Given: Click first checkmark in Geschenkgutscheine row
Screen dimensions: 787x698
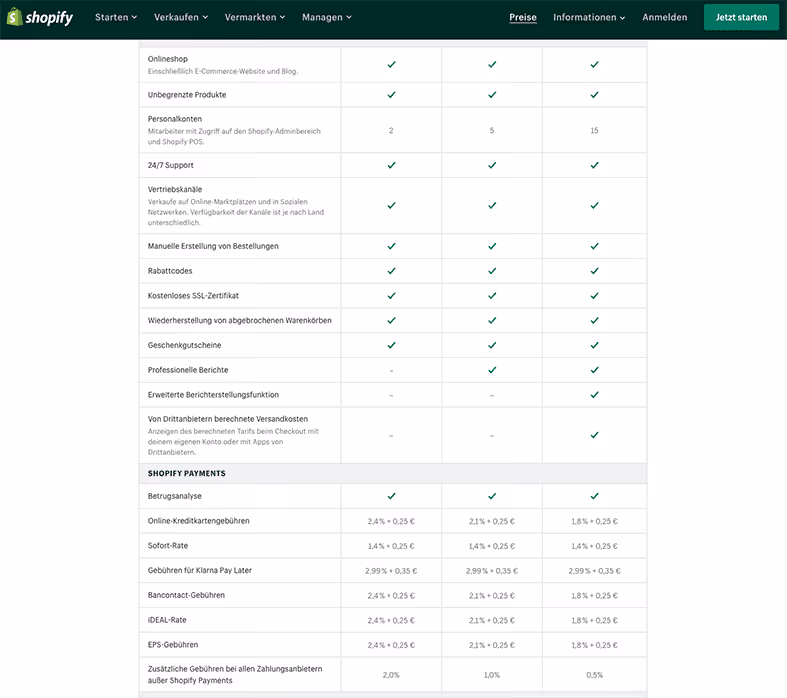Looking at the screenshot, I should 391,345.
